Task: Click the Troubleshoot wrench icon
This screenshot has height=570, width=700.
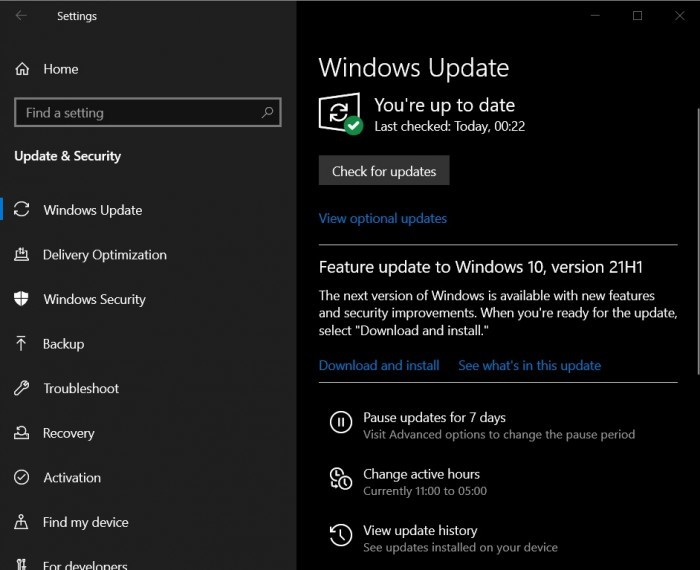Action: click(22, 388)
